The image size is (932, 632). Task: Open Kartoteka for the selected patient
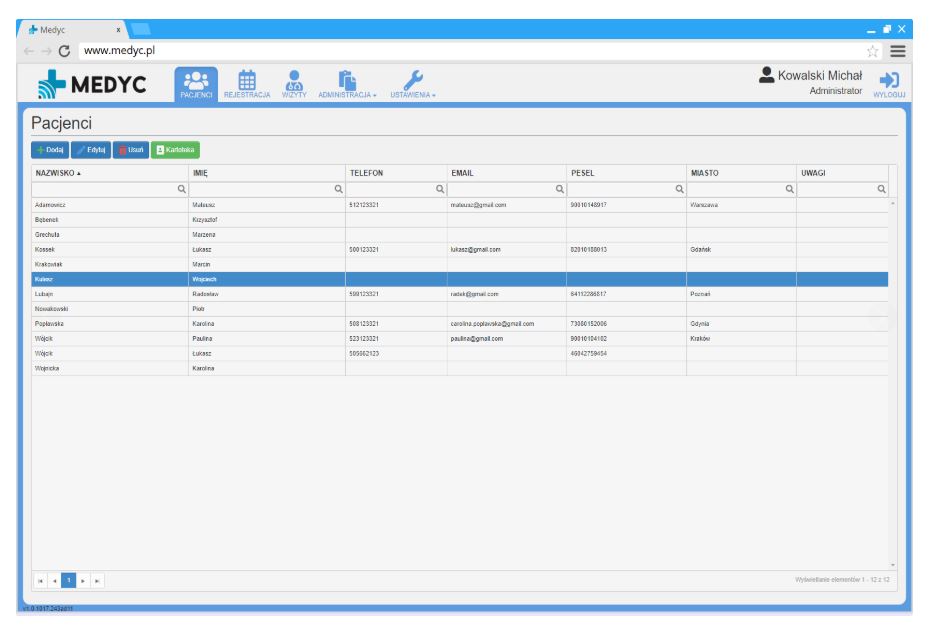coord(175,150)
